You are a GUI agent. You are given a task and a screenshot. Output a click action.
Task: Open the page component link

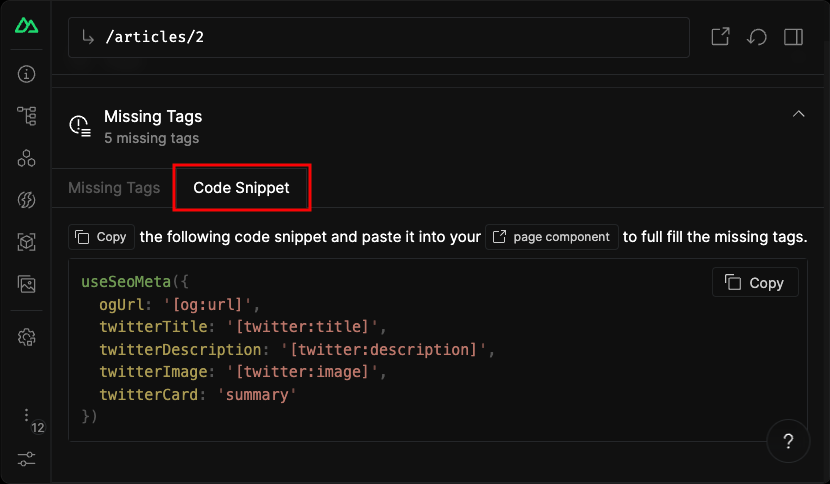551,237
